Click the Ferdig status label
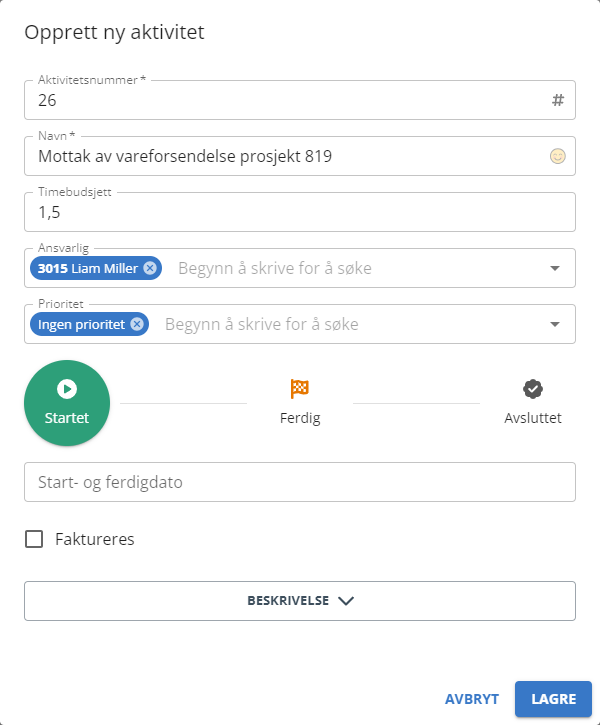The image size is (600, 725). (300, 418)
